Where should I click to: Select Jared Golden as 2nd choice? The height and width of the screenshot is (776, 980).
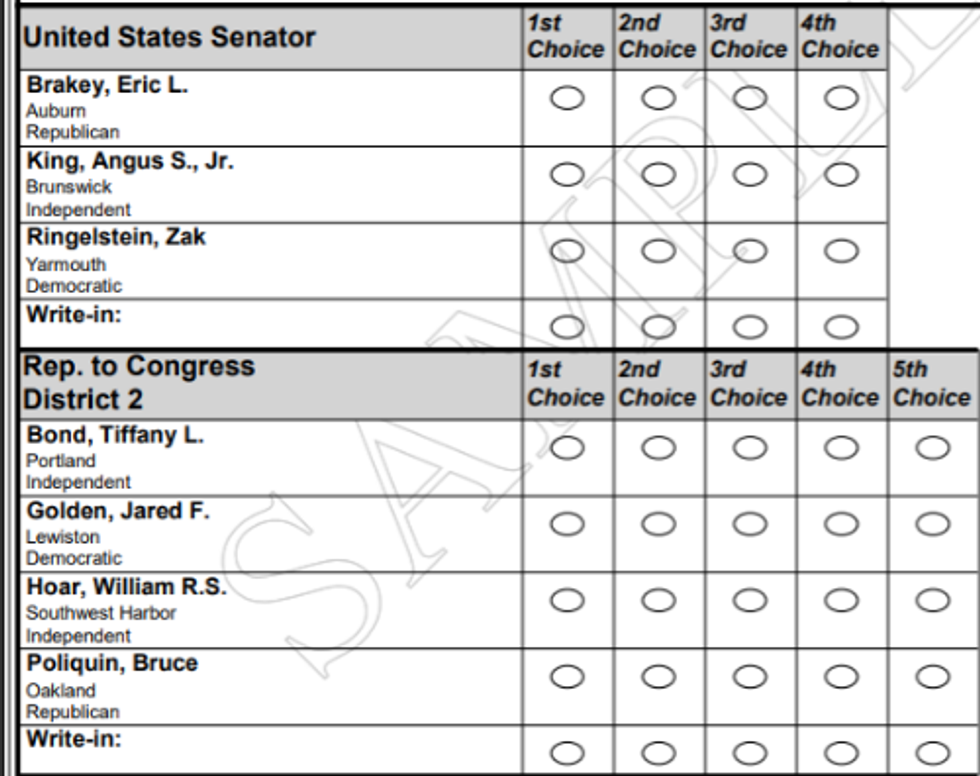[658, 523]
